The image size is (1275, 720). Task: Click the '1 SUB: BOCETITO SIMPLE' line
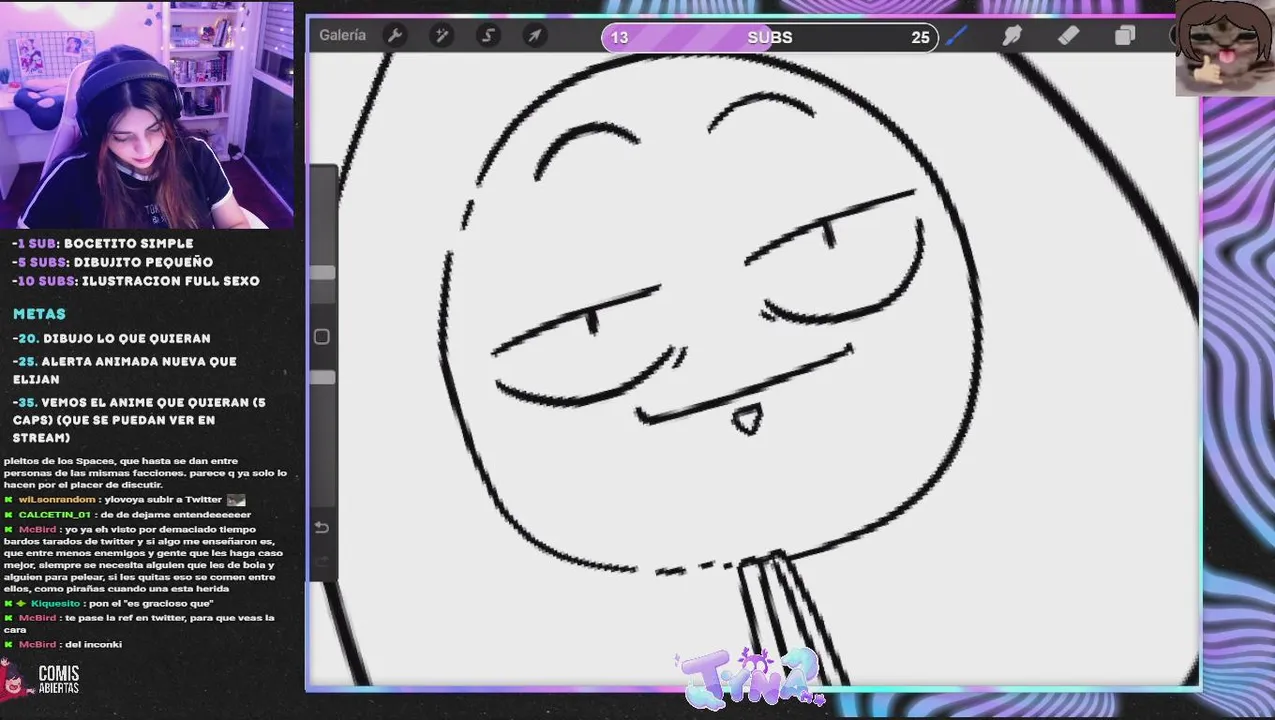103,243
